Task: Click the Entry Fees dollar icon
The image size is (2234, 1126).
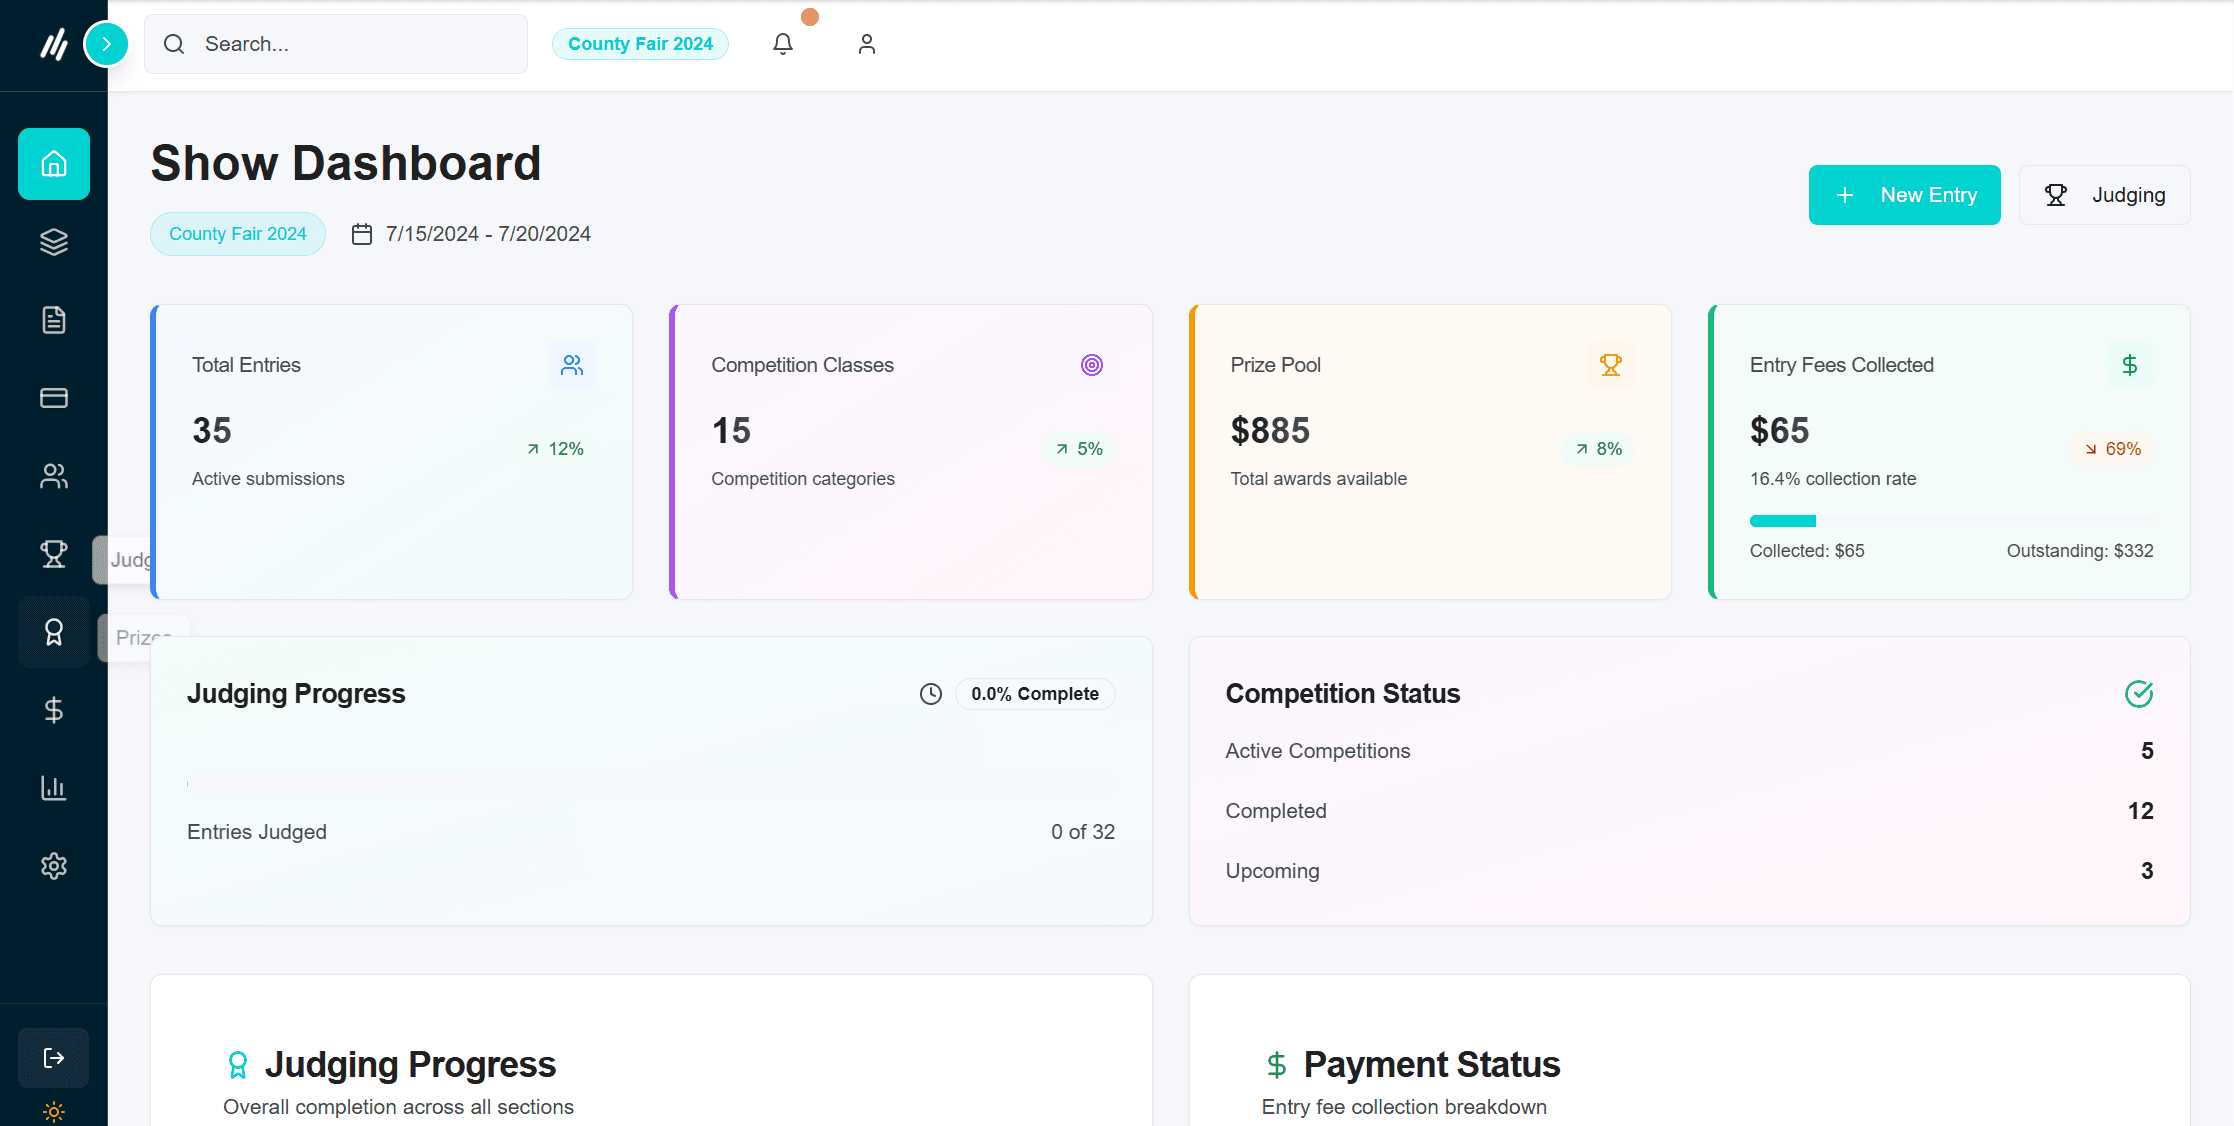Action: pyautogui.click(x=2130, y=365)
